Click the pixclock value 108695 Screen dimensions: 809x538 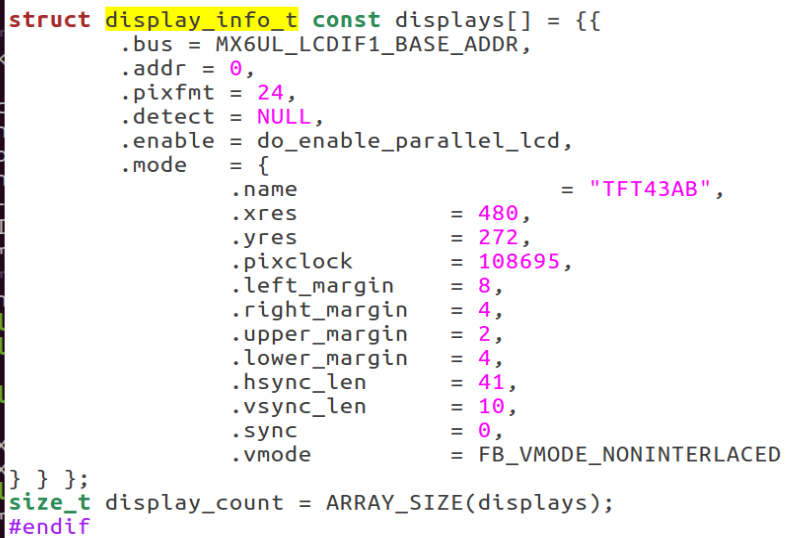(x=519, y=262)
